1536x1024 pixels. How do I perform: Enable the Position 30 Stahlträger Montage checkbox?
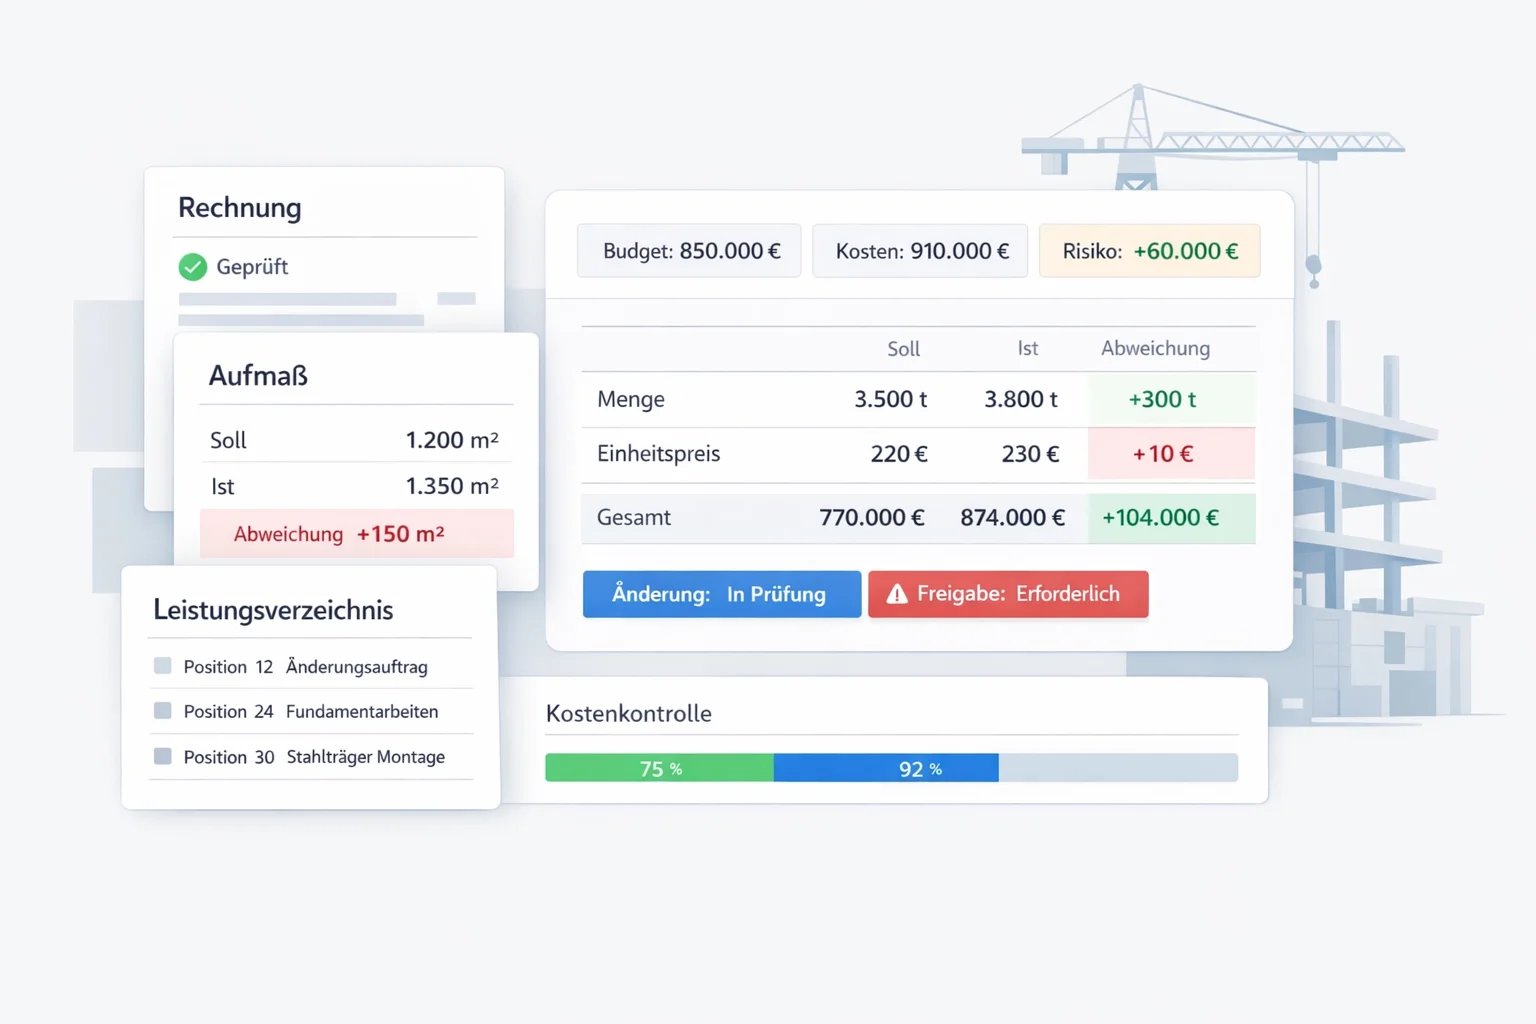163,757
